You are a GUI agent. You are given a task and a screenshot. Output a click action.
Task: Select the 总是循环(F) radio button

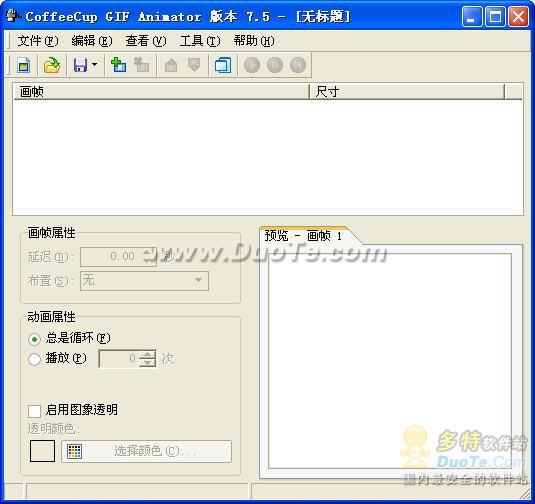[x=34, y=339]
